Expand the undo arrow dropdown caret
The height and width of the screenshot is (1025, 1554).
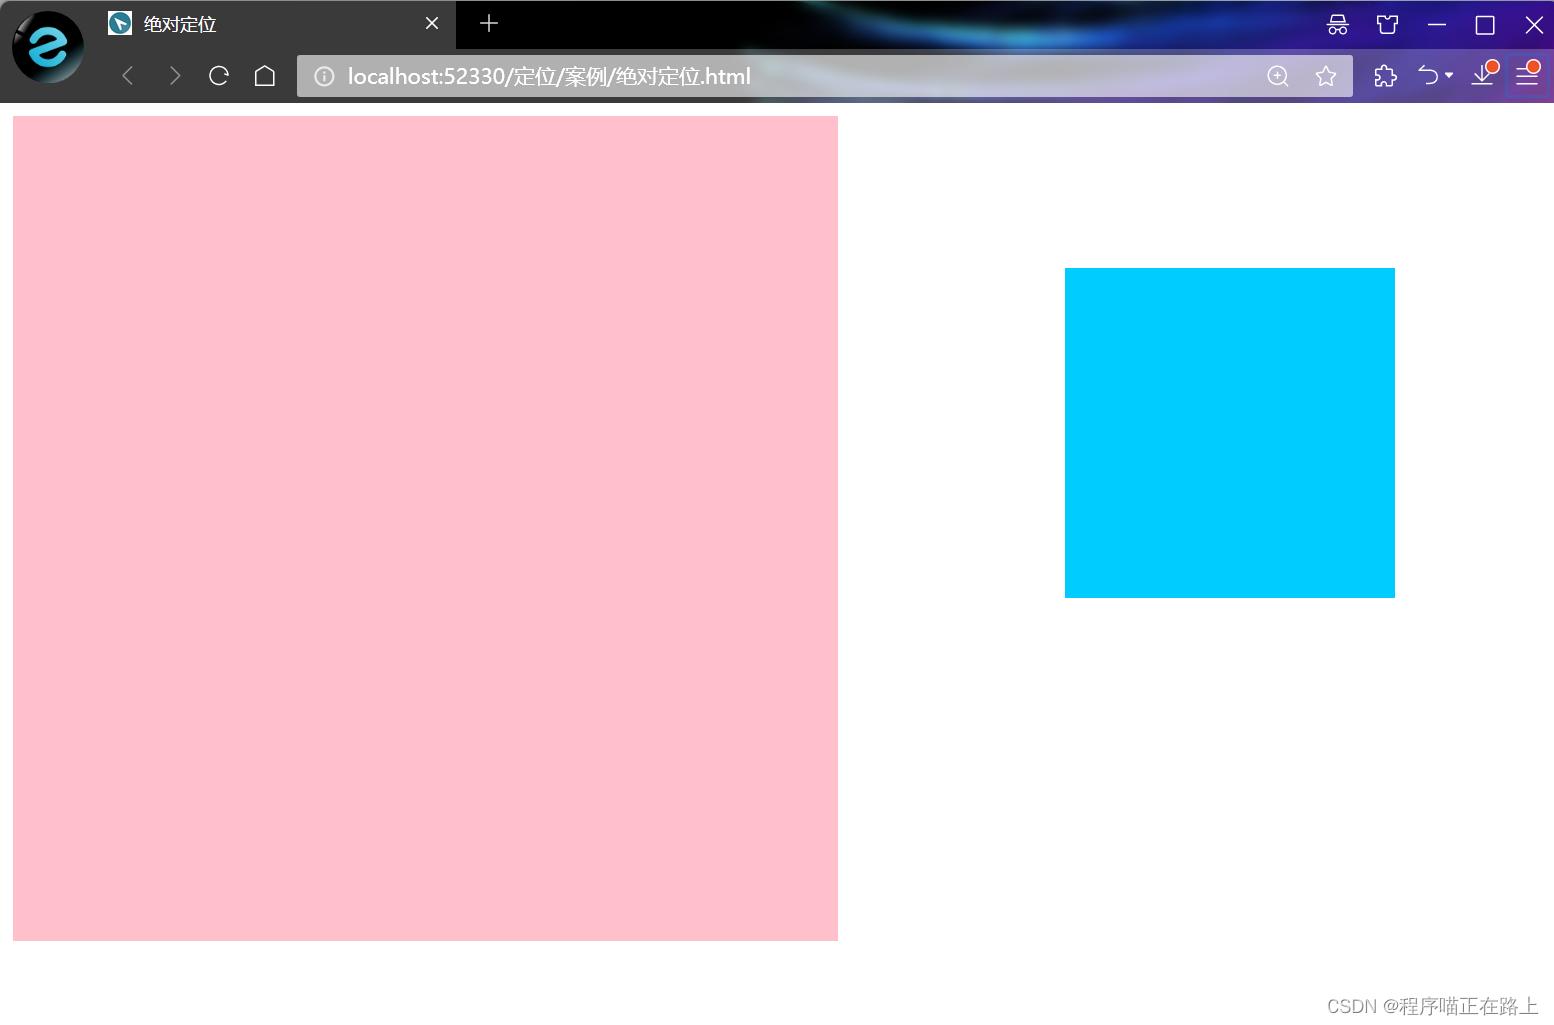coord(1449,76)
